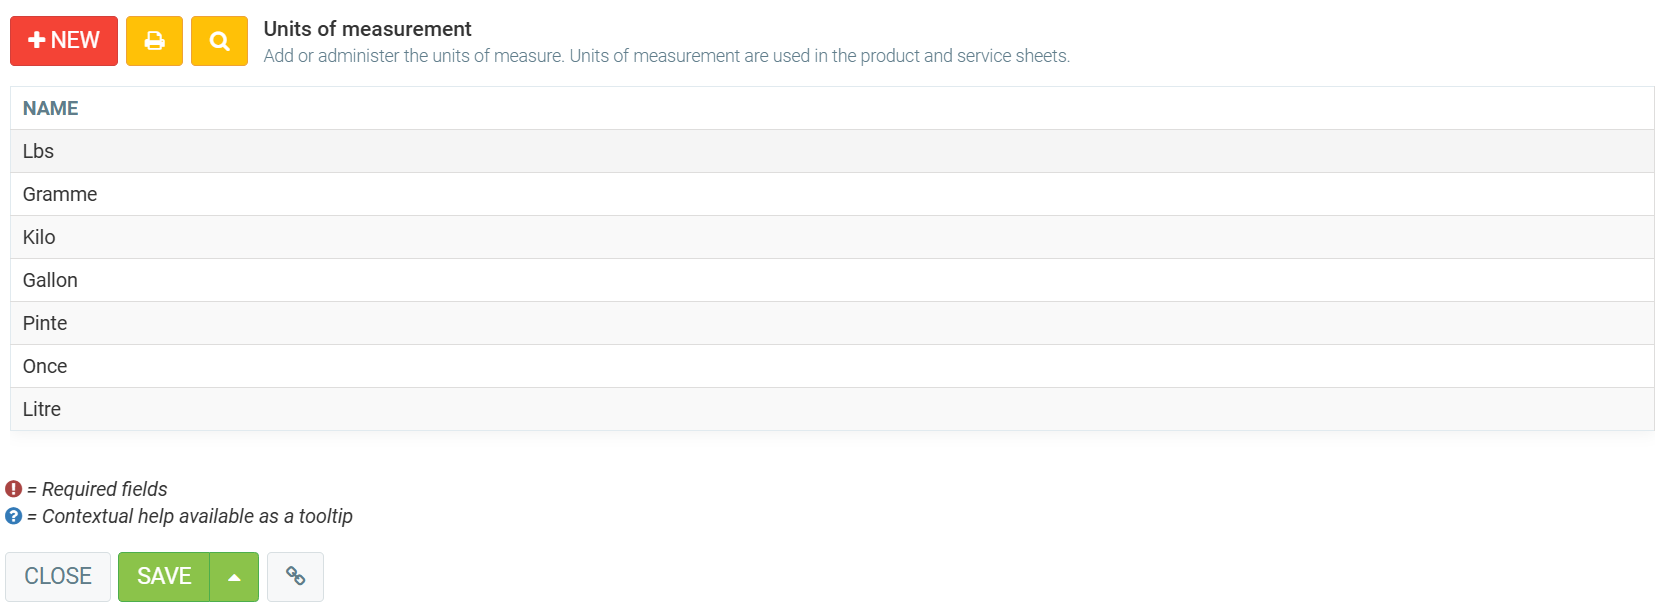1662x603 pixels.
Task: Select the Lbs unit row
Action: tap(39, 151)
